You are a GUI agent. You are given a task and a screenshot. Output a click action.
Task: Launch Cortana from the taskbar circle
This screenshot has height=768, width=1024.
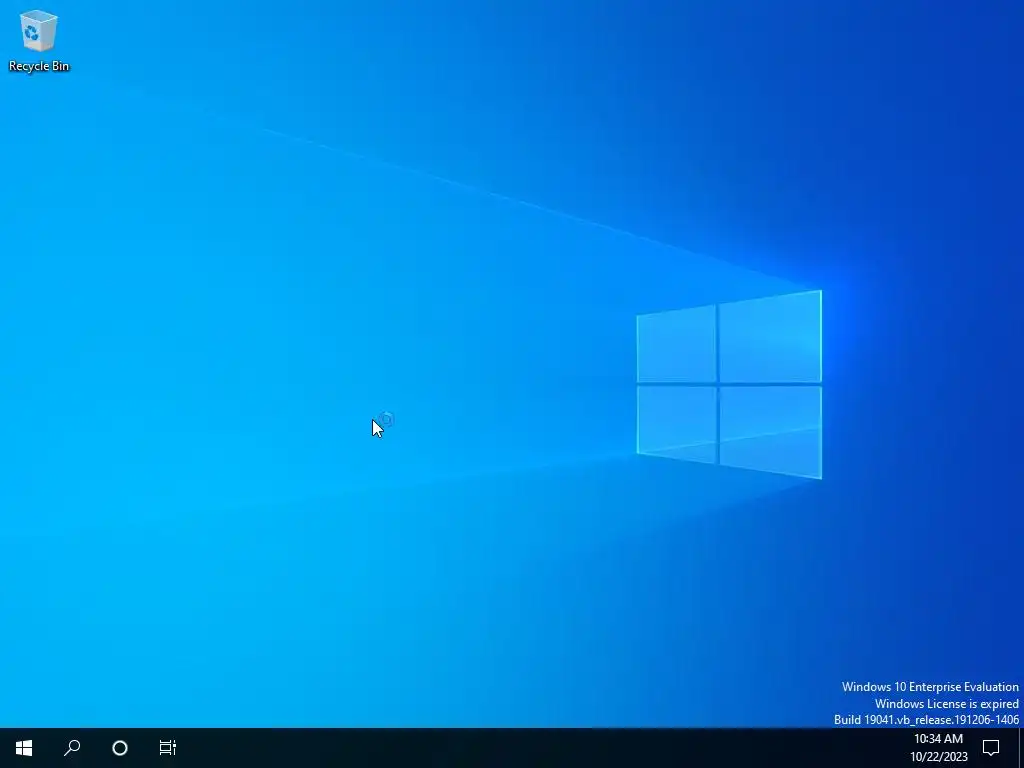click(x=120, y=748)
